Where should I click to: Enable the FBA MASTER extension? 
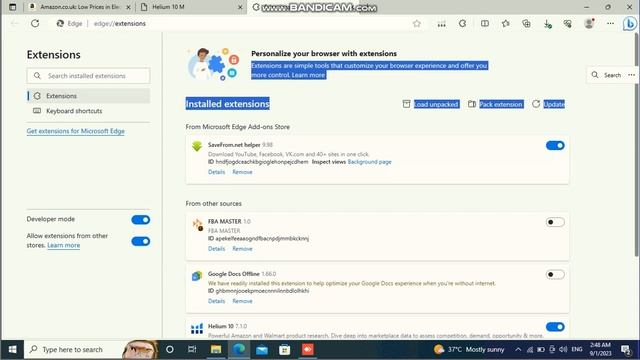coord(555,222)
